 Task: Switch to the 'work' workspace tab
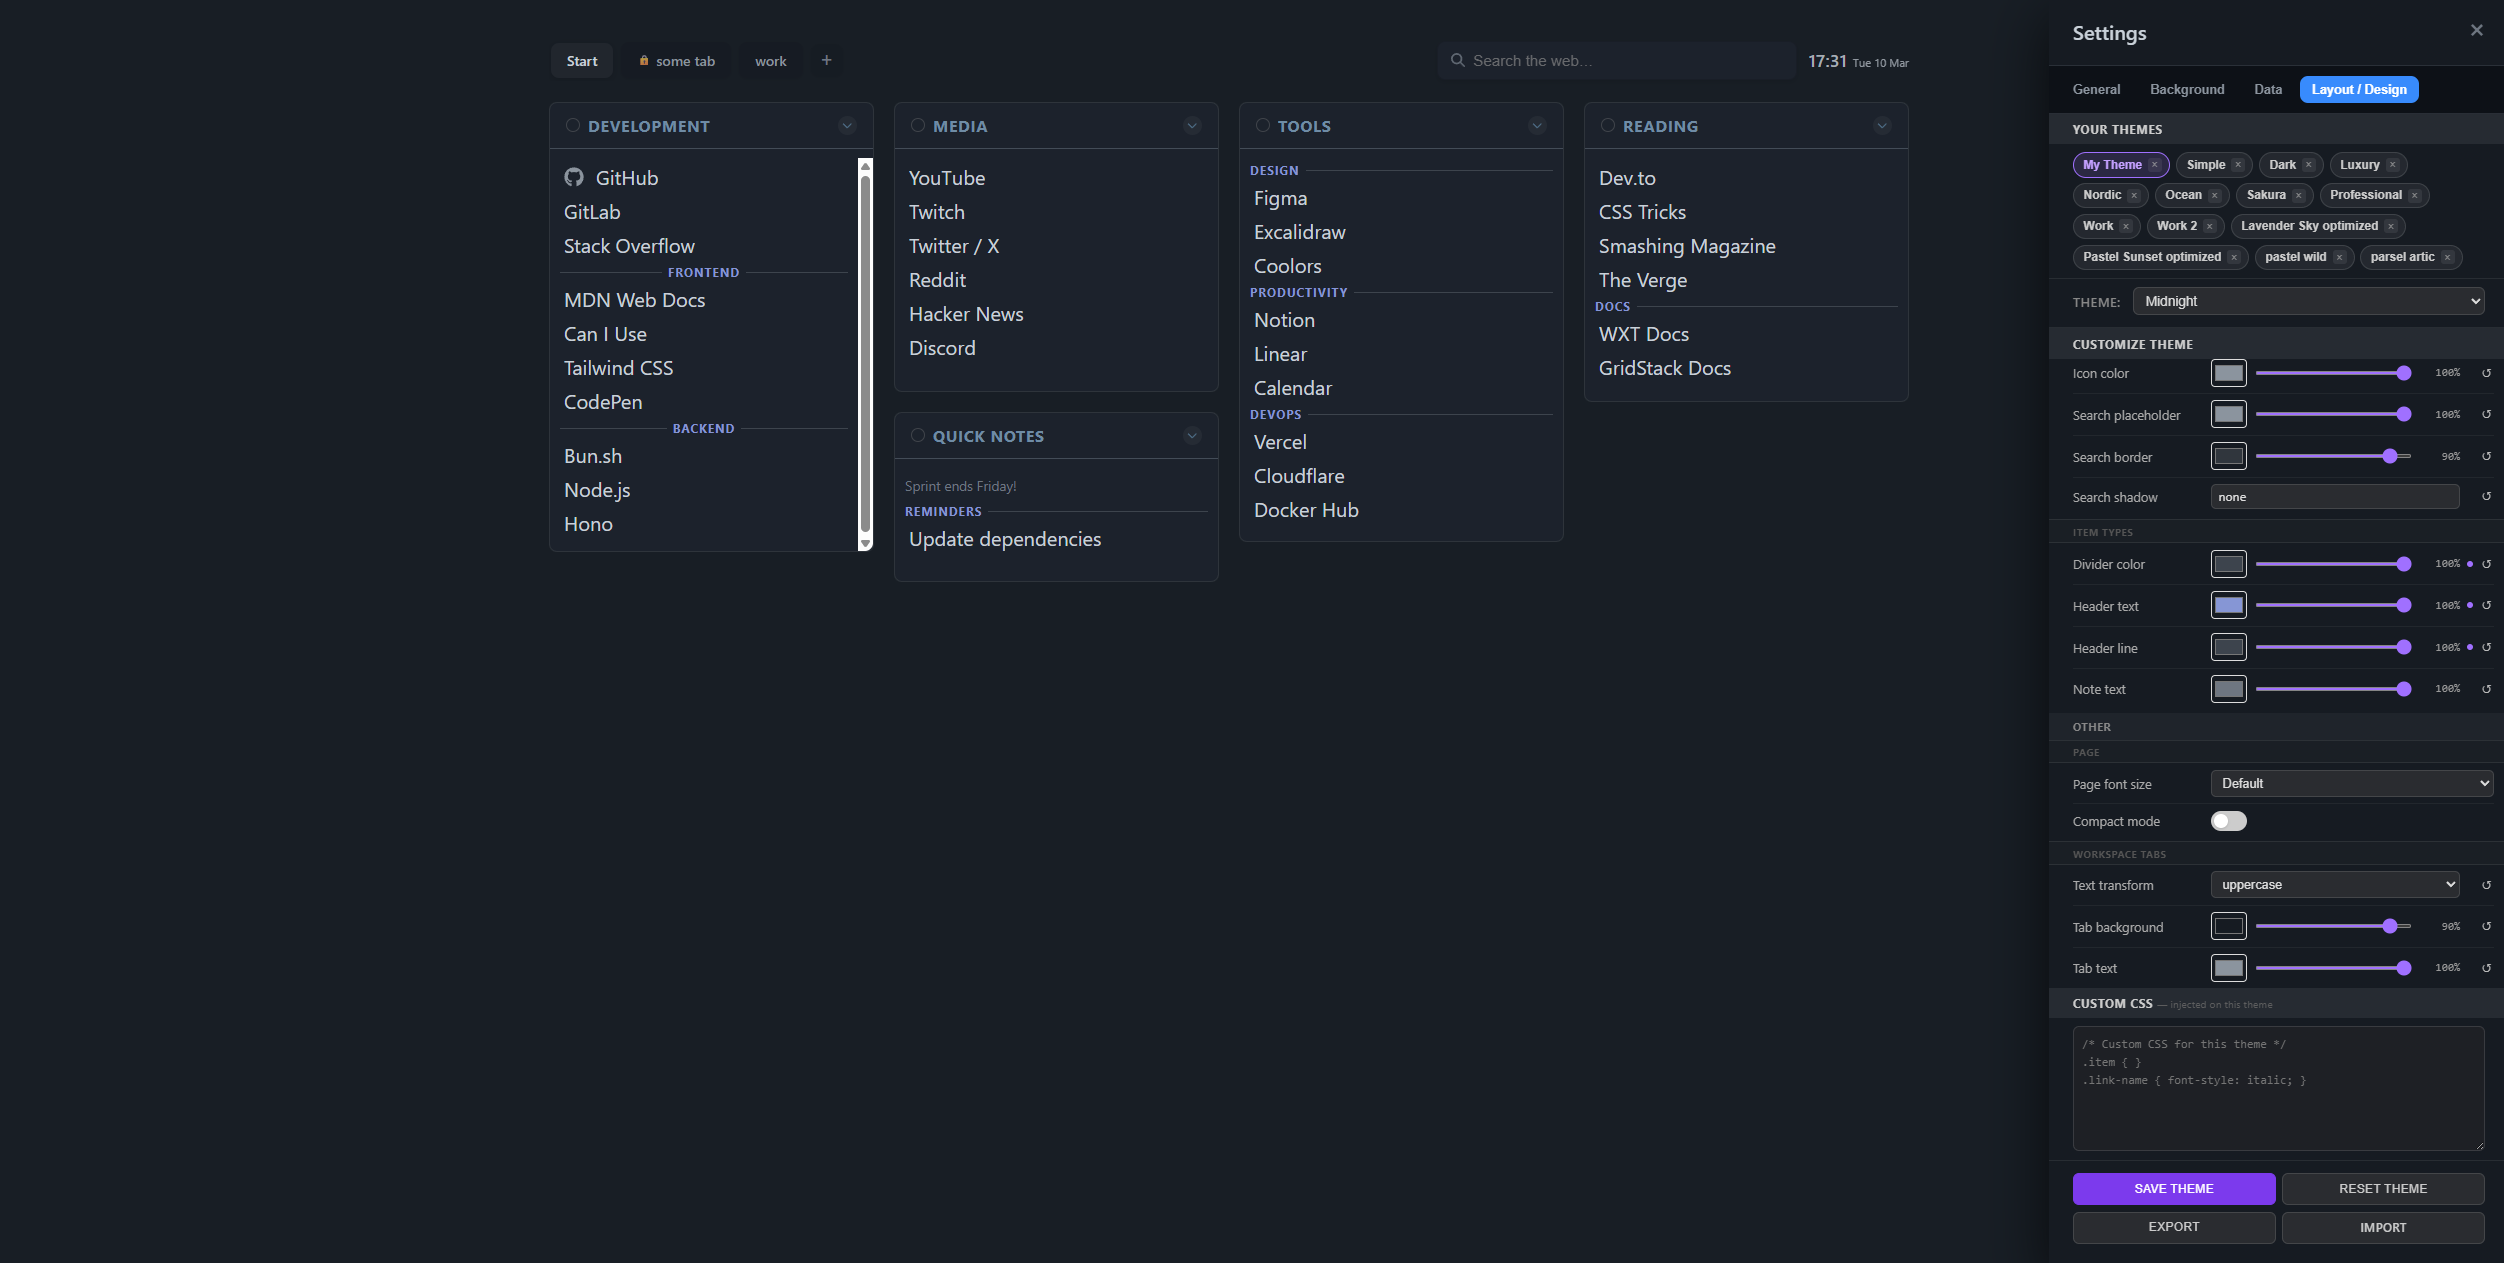click(770, 60)
